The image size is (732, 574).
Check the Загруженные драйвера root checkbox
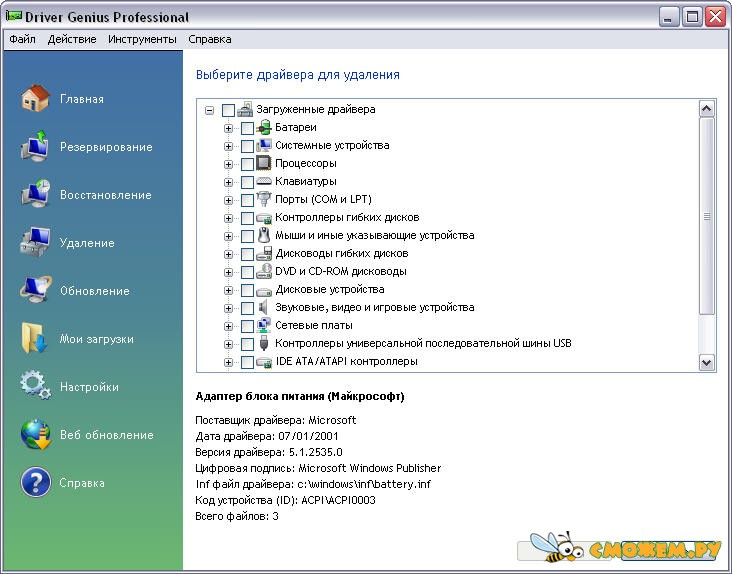228,110
